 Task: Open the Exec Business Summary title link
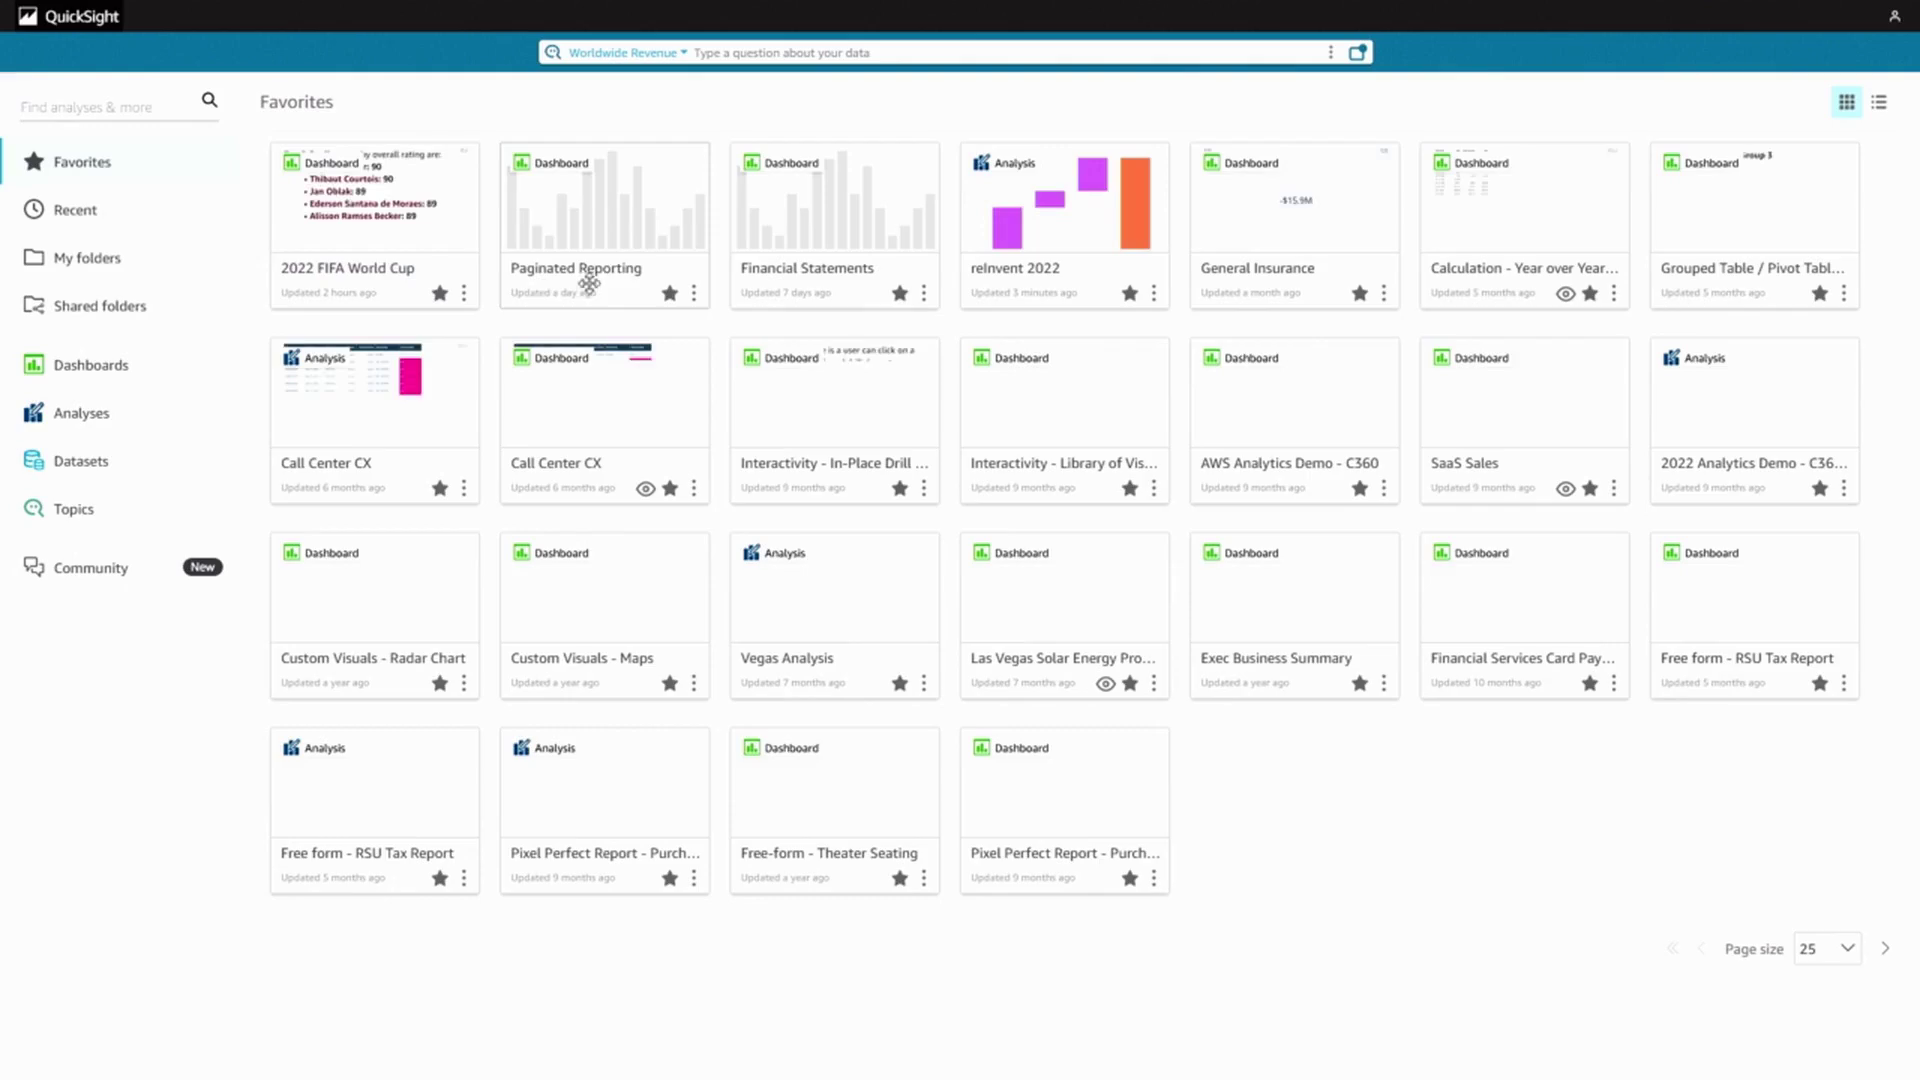[x=1275, y=658]
